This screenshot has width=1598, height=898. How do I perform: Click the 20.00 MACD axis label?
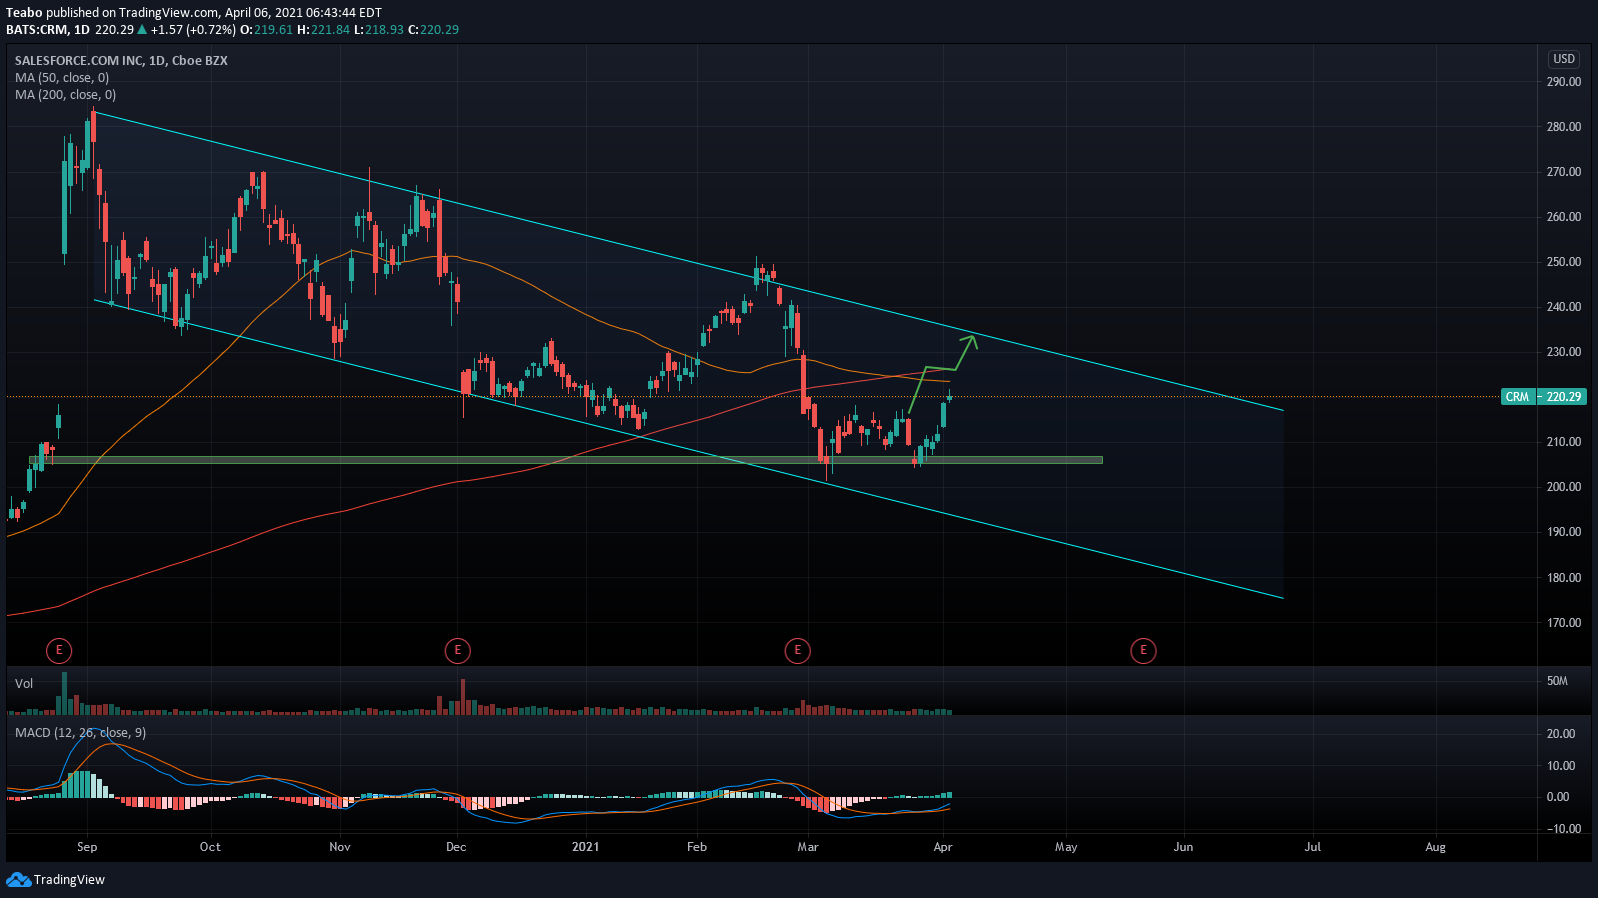1561,734
